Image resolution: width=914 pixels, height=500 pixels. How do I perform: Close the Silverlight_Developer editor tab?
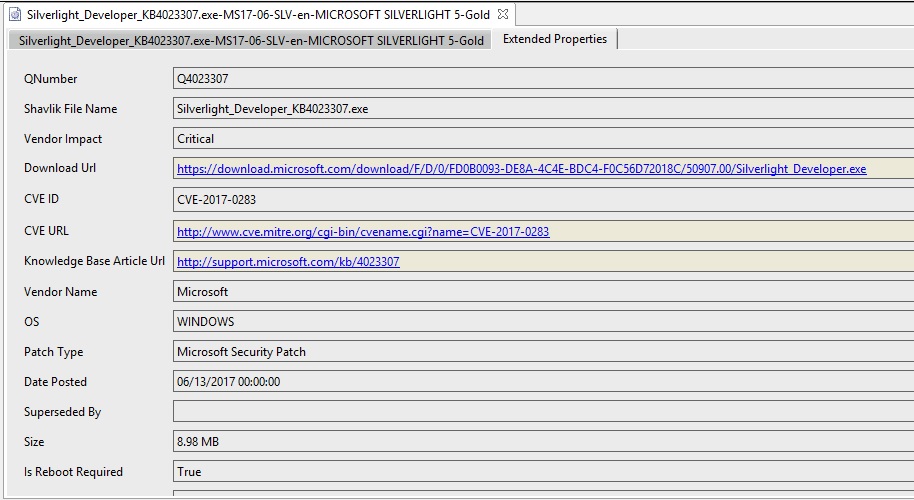(x=502, y=14)
